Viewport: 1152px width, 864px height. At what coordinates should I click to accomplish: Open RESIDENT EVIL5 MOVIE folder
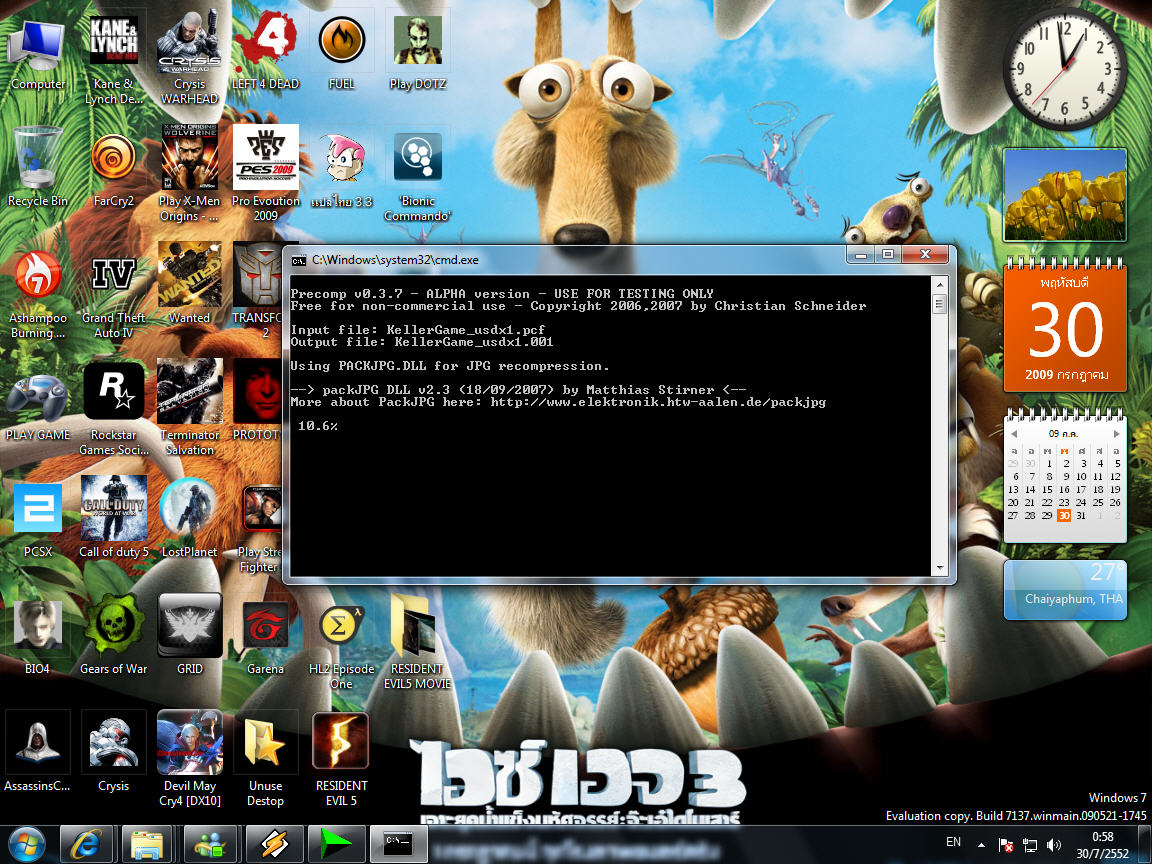pyautogui.click(x=417, y=642)
